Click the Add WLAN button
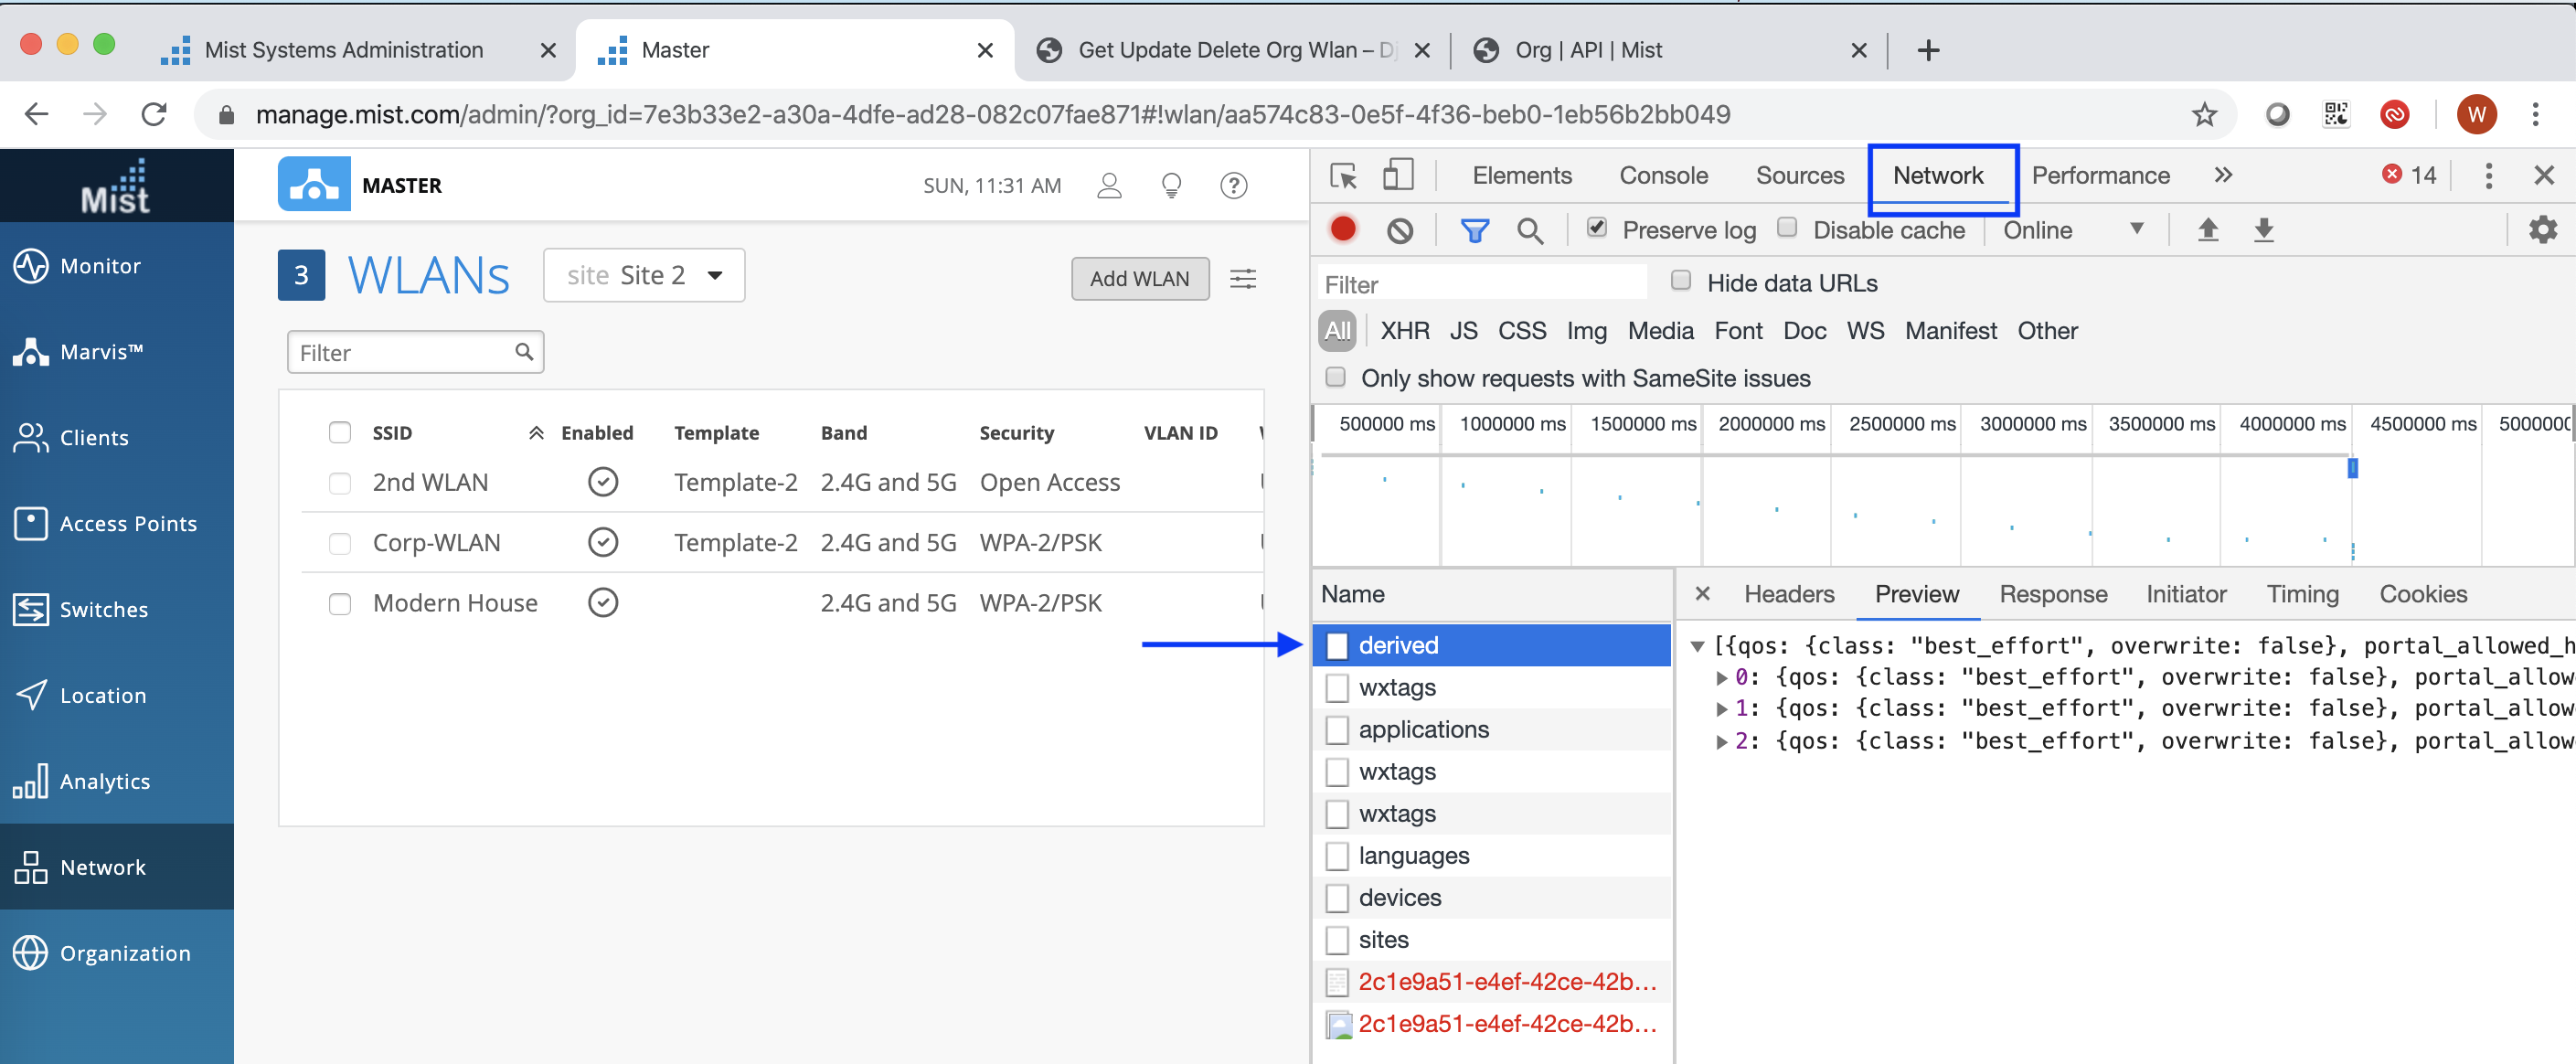 coord(1139,279)
